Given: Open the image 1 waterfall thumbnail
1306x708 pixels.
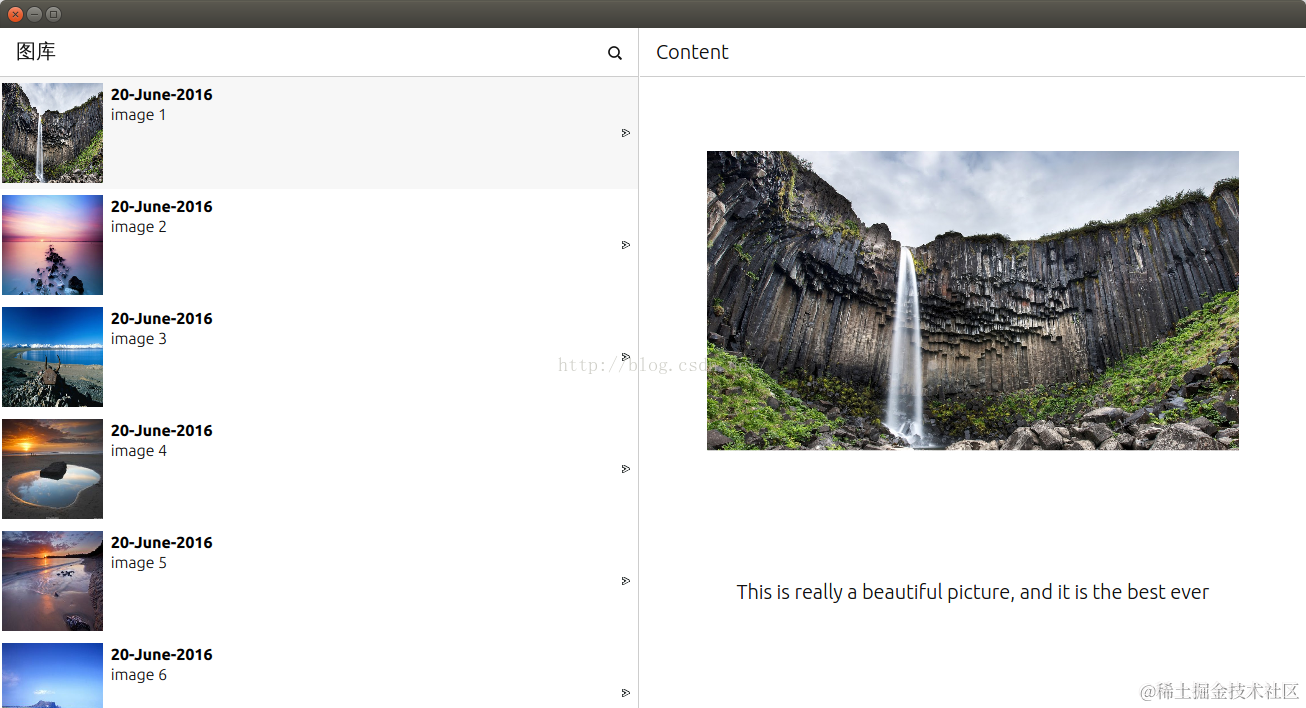Looking at the screenshot, I should coord(52,133).
